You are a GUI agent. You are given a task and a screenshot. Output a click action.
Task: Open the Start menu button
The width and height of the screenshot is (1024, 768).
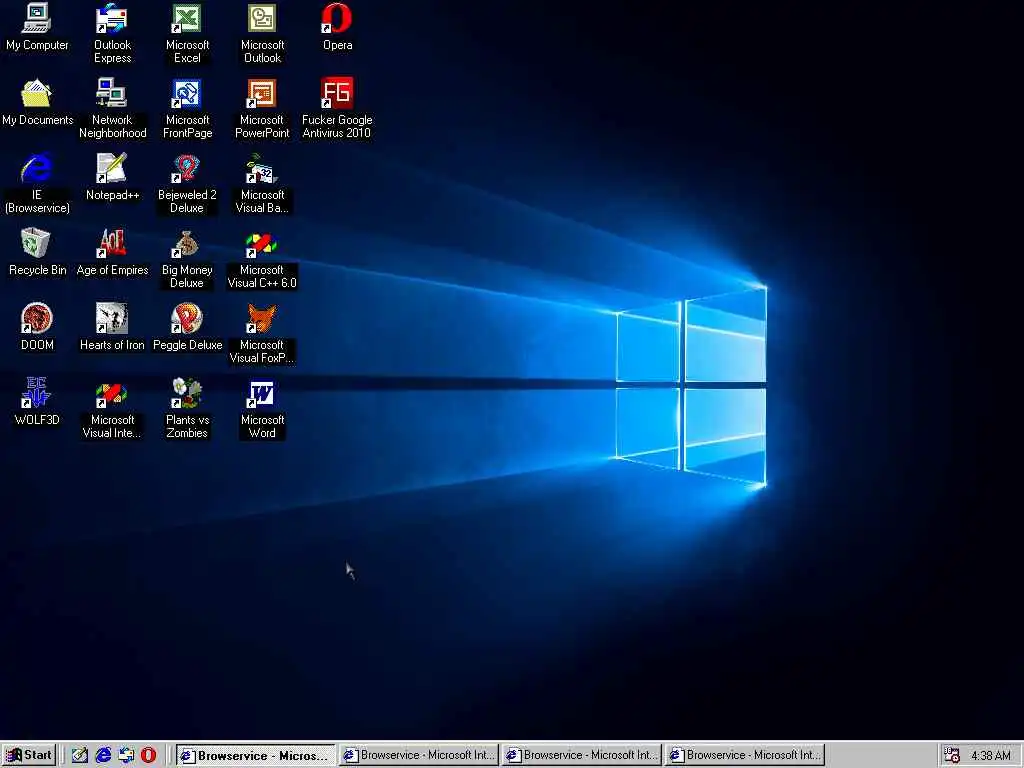coord(29,755)
